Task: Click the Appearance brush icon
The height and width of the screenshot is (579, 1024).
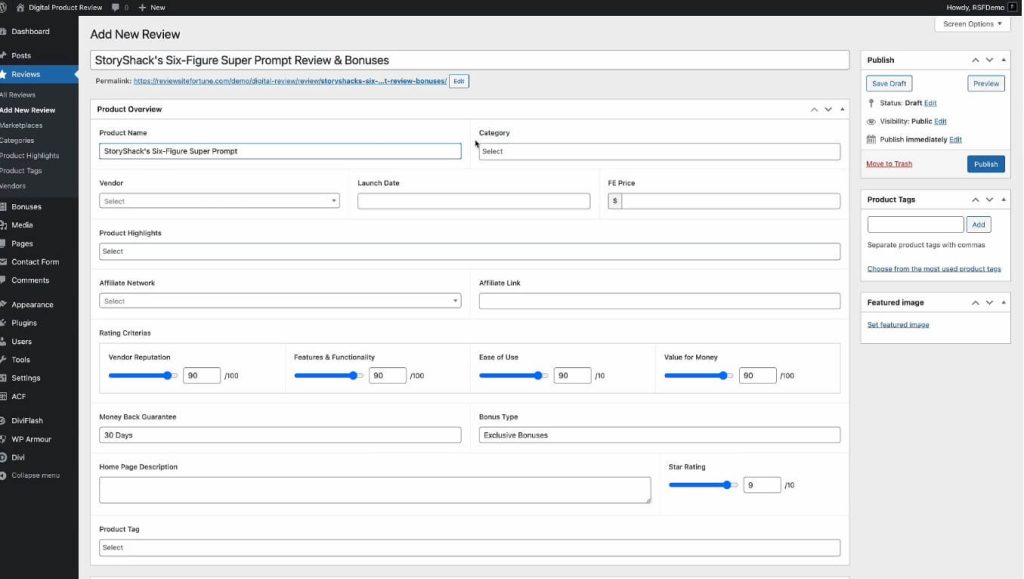Action: [x=3, y=304]
